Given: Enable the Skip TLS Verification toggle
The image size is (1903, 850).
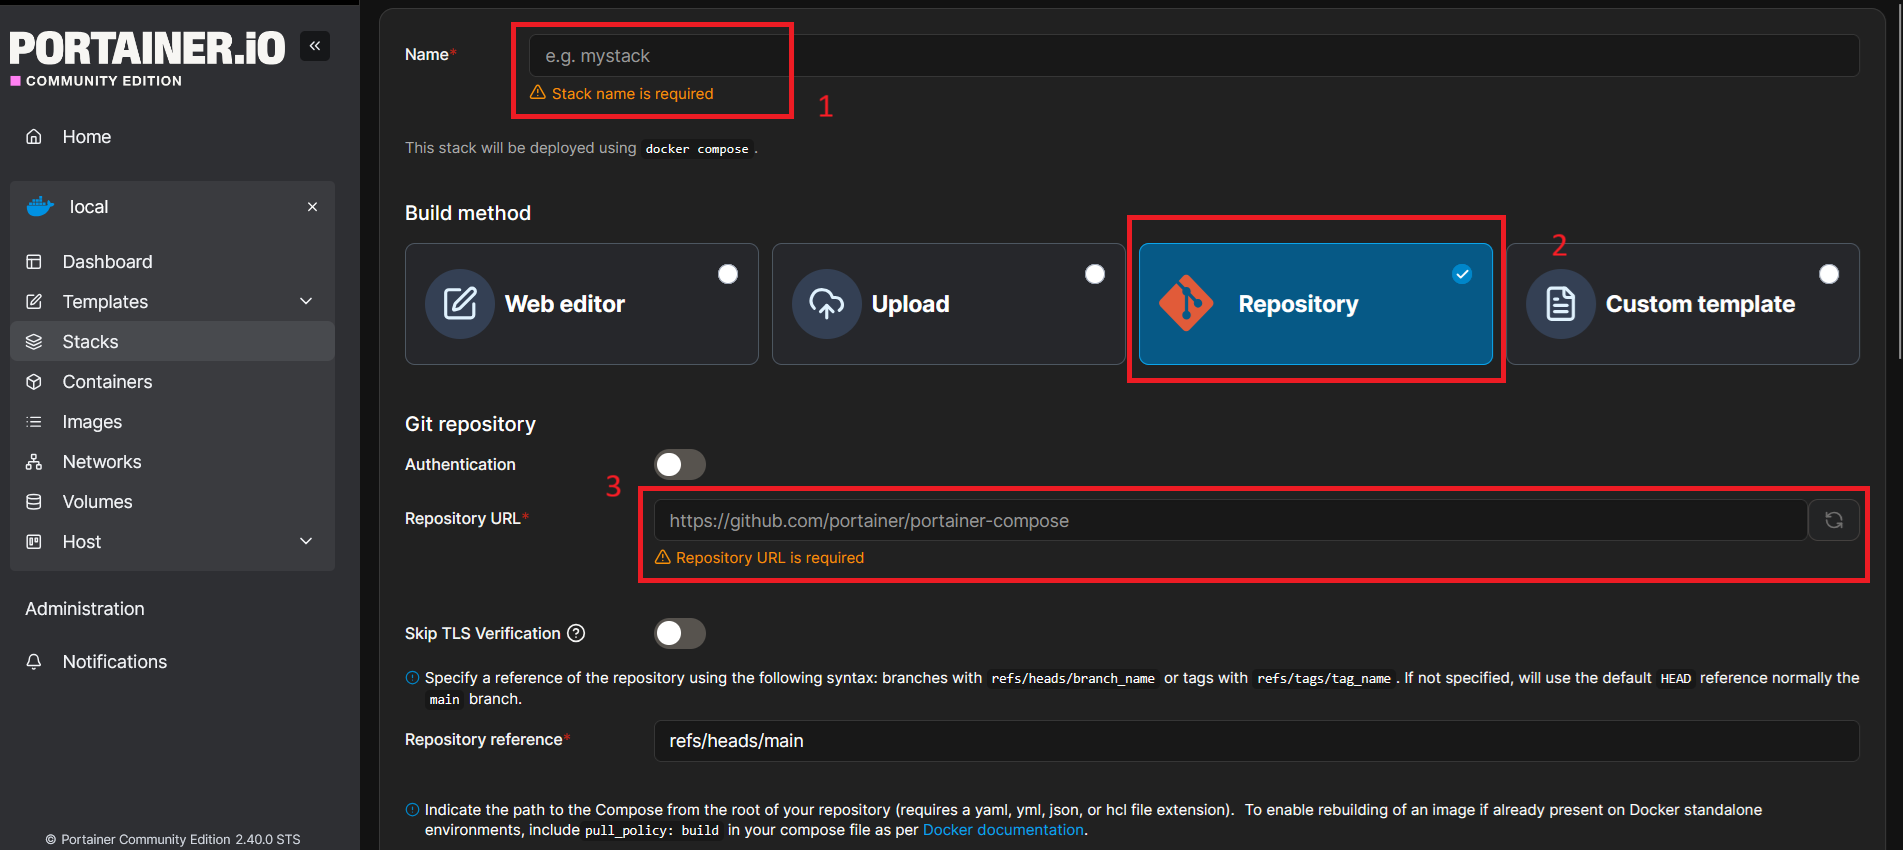Looking at the screenshot, I should point(680,633).
